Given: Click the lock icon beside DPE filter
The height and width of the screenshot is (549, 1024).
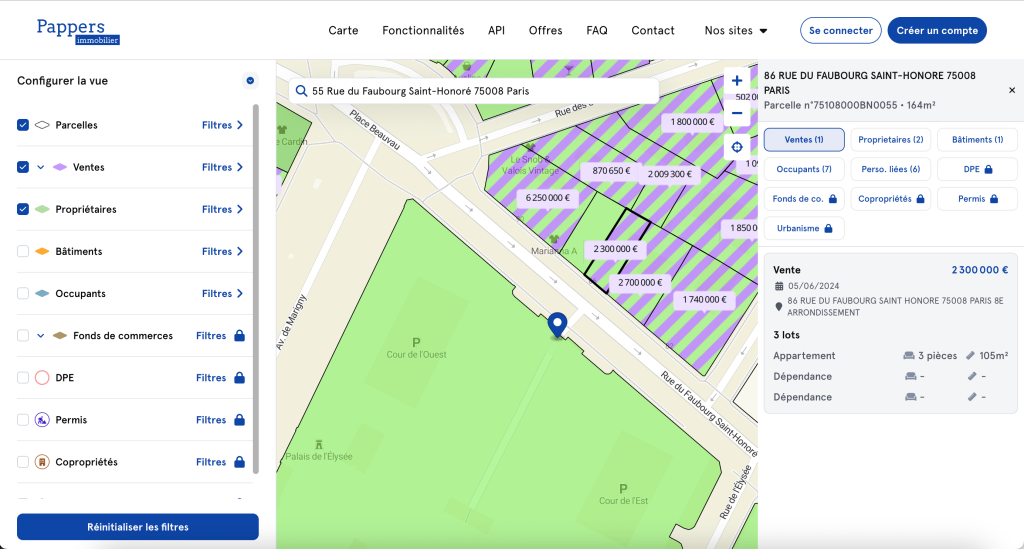Looking at the screenshot, I should 239,378.
